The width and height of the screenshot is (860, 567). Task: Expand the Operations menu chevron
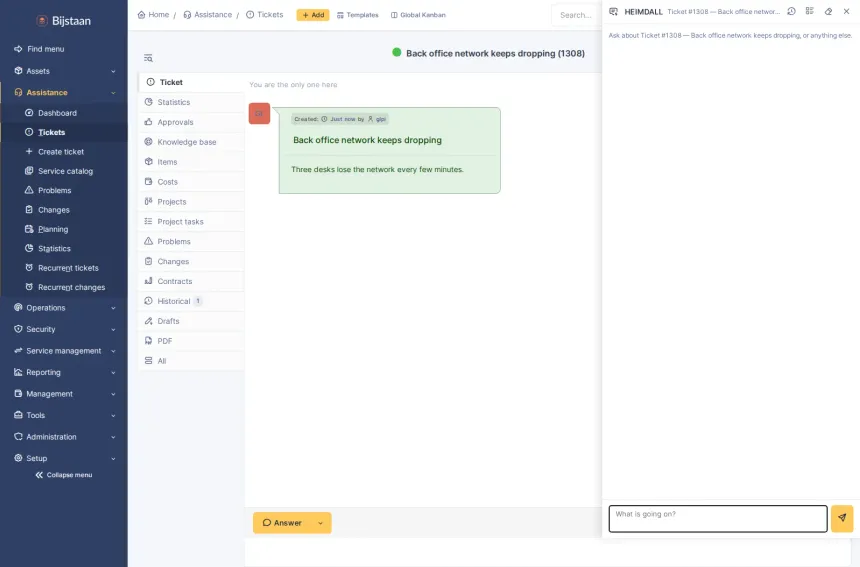113,308
